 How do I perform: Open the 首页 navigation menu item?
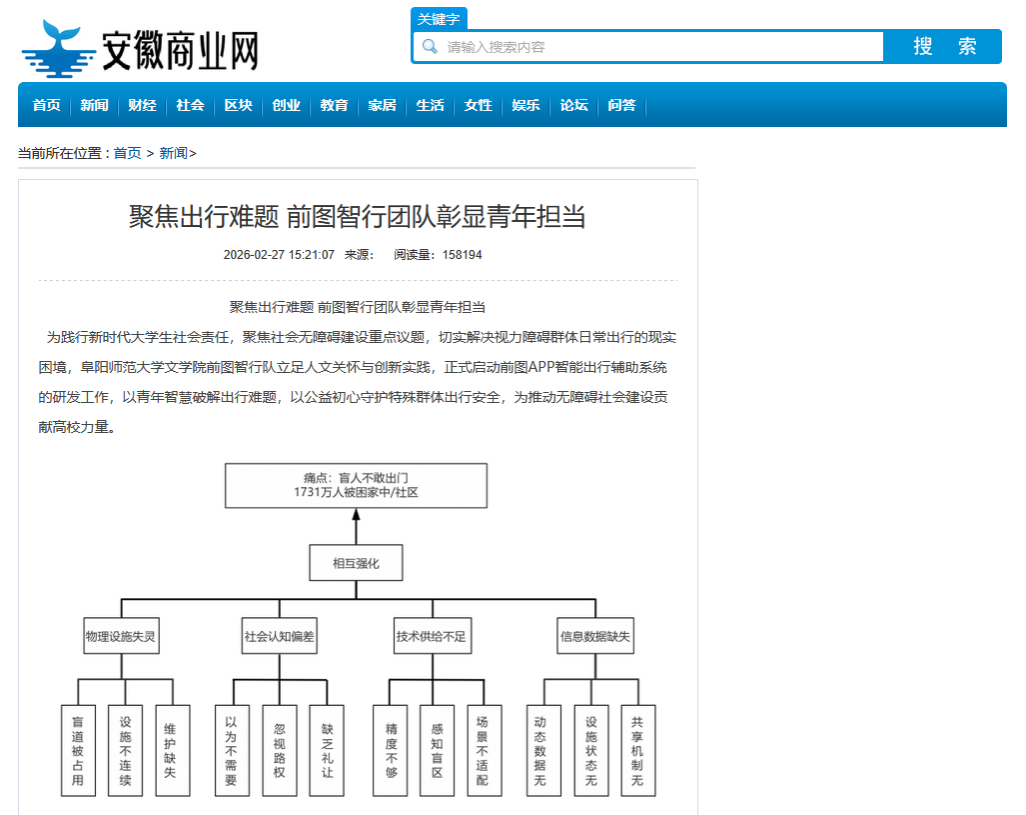point(46,105)
